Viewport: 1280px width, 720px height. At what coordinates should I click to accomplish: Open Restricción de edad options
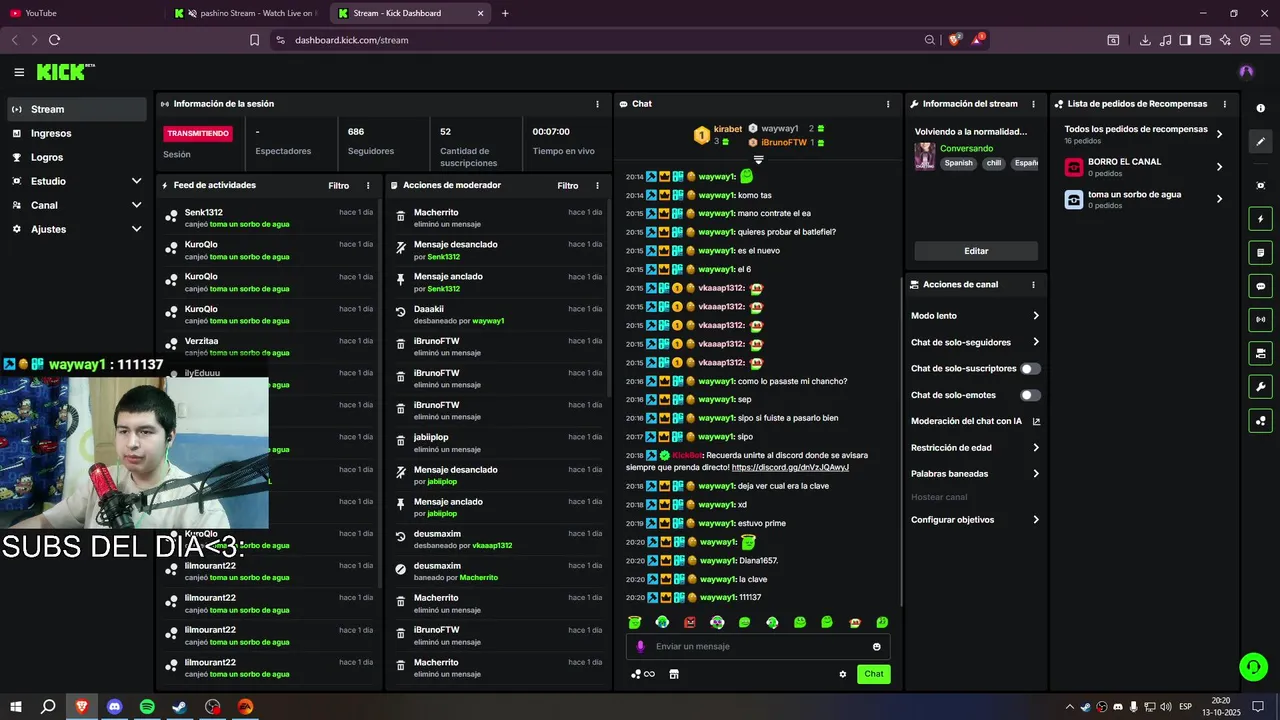tap(975, 448)
